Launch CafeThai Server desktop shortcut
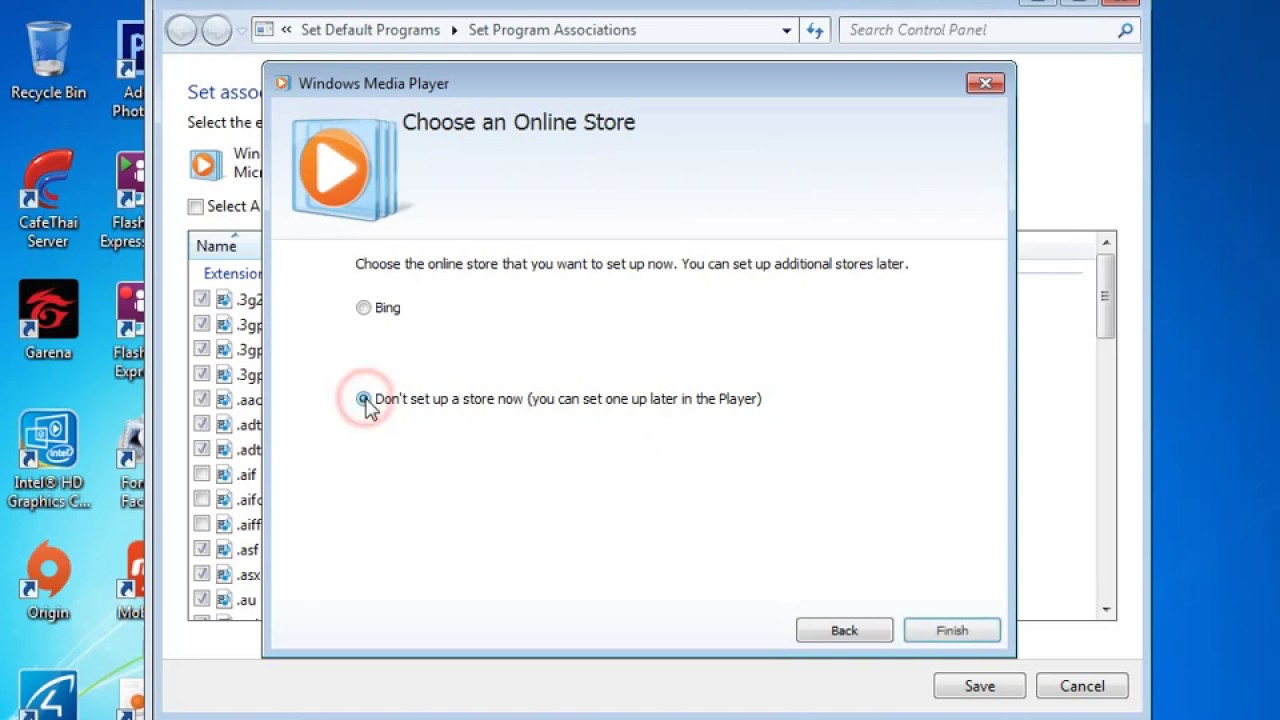Viewport: 1280px width, 720px height. point(48,200)
